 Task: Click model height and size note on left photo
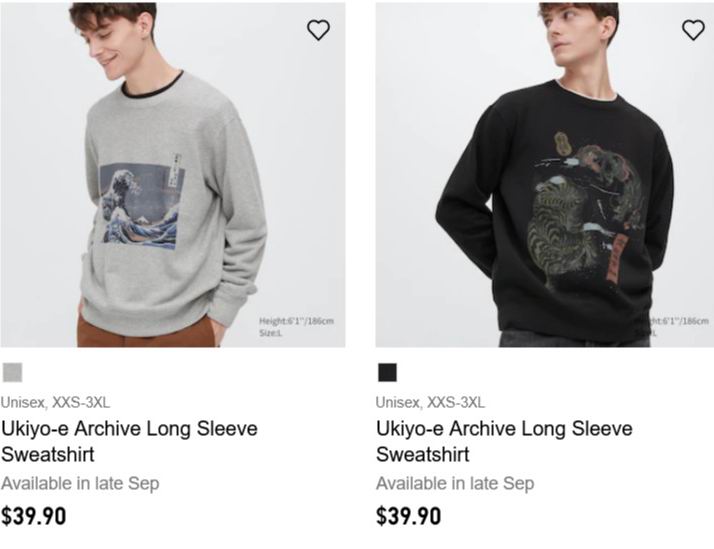[296, 327]
